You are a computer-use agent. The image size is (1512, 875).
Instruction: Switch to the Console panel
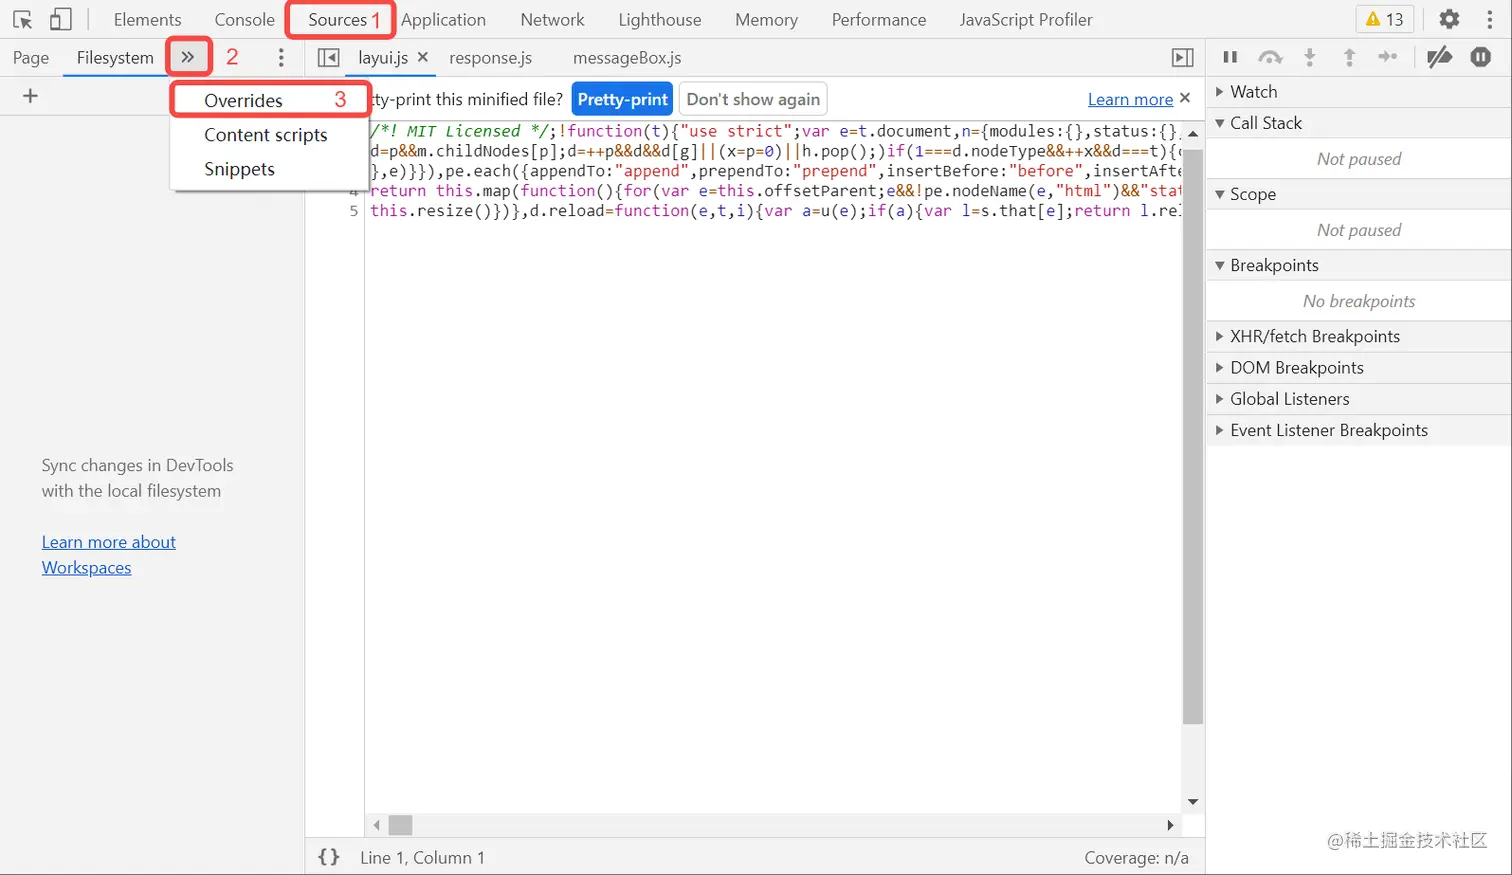[245, 19]
